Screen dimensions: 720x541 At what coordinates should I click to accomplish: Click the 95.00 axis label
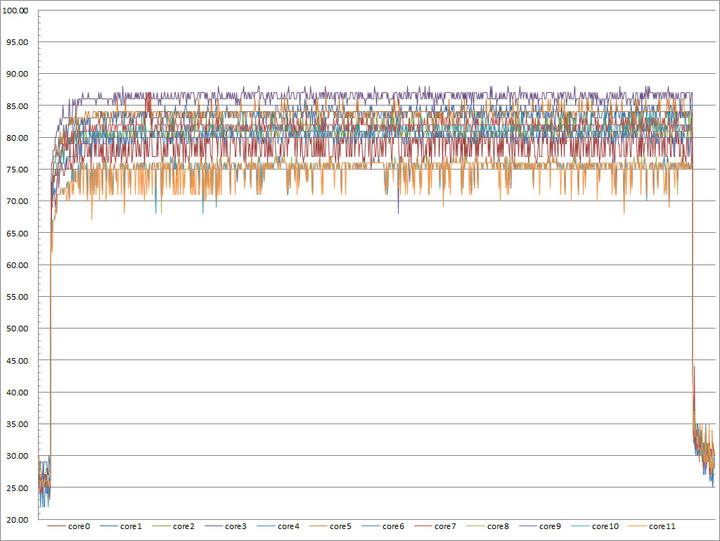click(x=17, y=42)
